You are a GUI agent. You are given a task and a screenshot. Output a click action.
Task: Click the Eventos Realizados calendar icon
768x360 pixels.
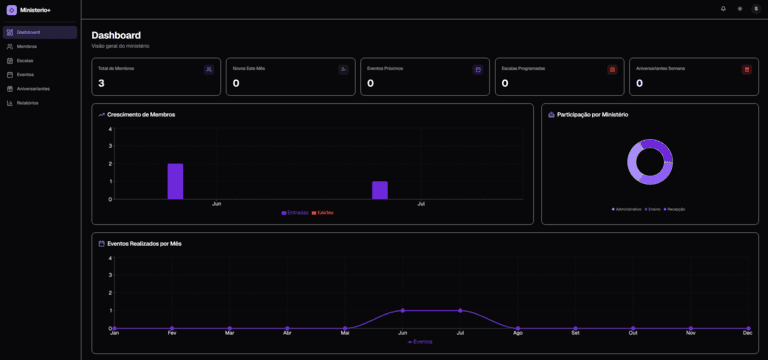click(101, 243)
